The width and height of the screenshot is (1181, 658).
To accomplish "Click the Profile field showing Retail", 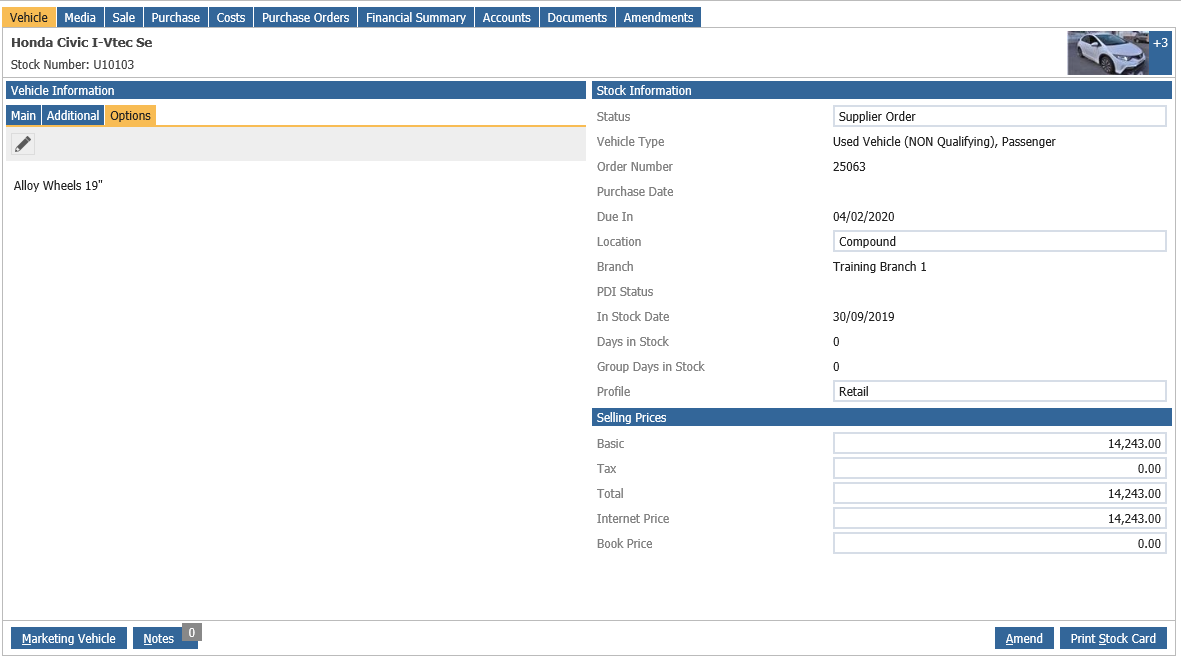I will pos(999,391).
